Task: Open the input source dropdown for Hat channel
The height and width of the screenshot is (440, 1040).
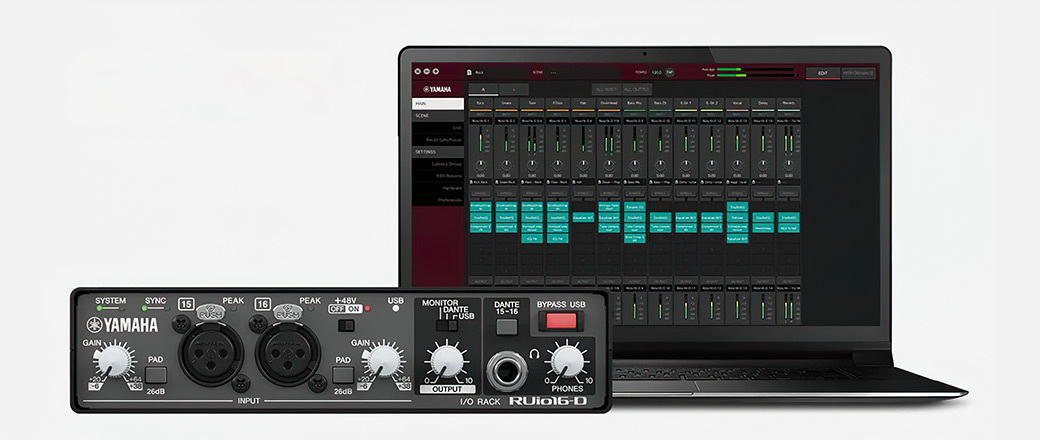Action: (584, 121)
